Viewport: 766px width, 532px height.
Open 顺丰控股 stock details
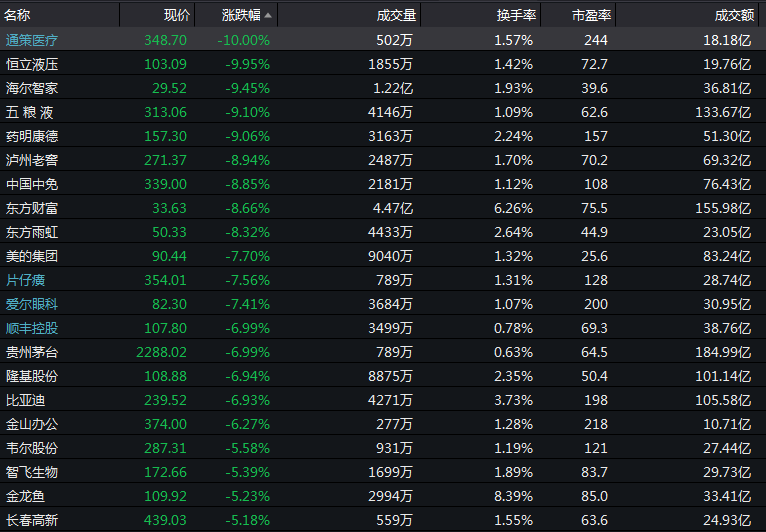(32, 328)
